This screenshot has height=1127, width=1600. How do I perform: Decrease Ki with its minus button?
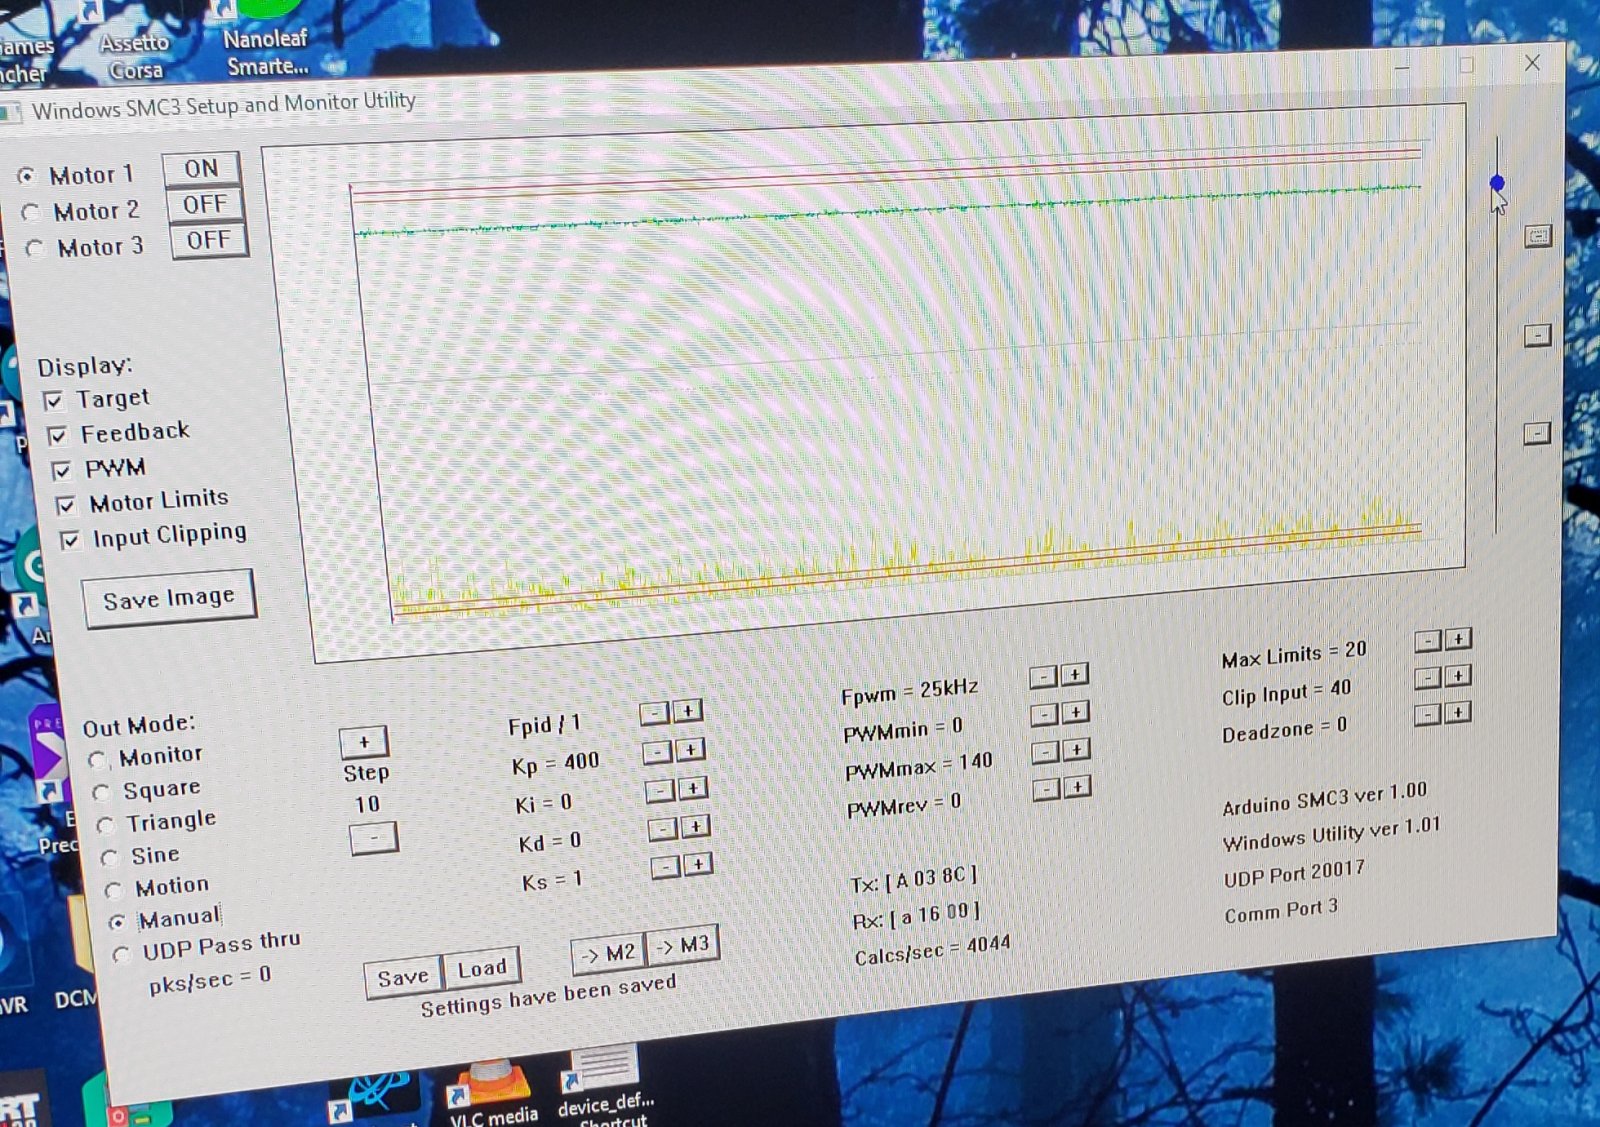pos(659,790)
